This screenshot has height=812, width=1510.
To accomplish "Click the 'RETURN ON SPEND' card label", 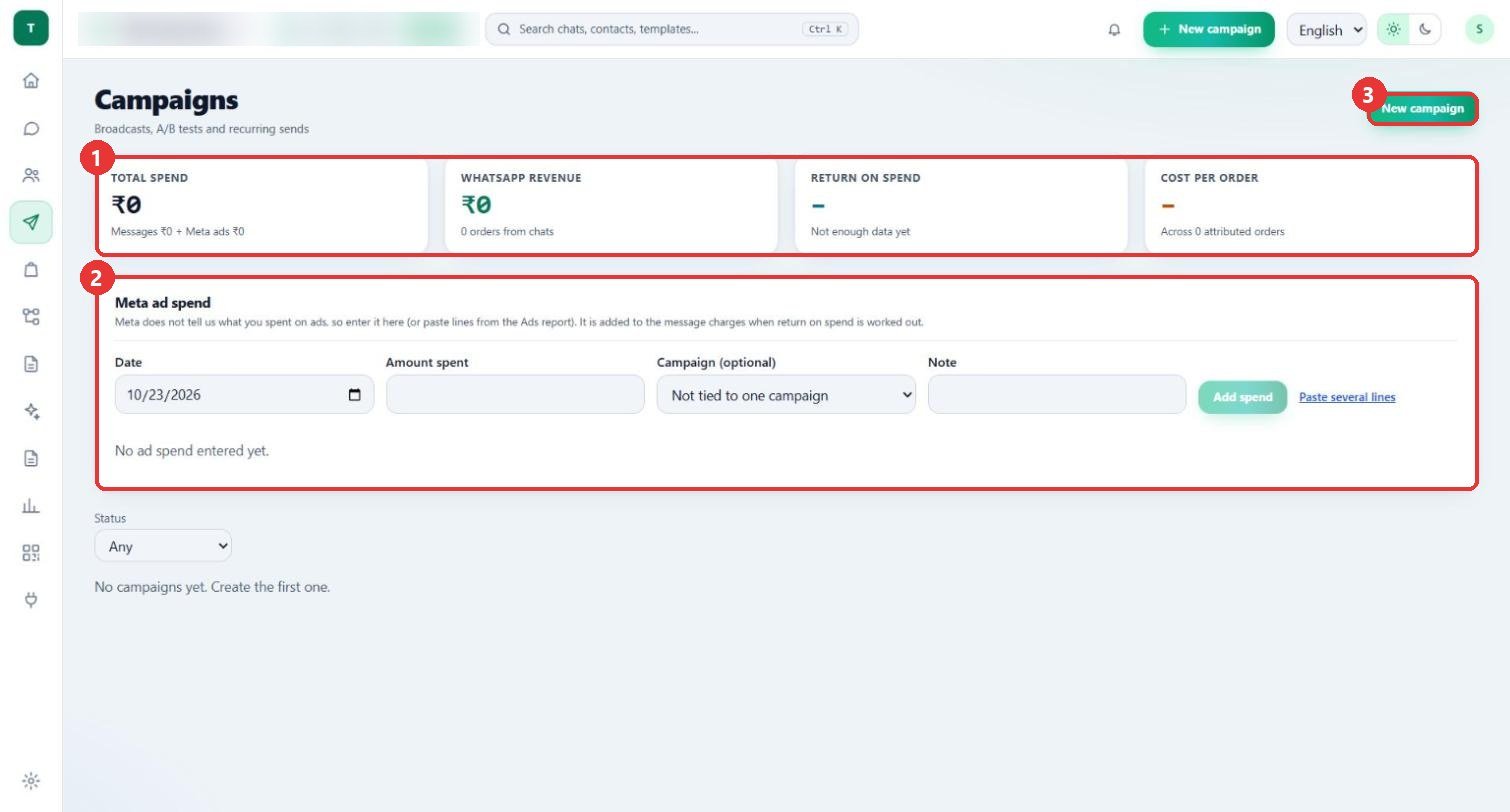I will click(866, 178).
